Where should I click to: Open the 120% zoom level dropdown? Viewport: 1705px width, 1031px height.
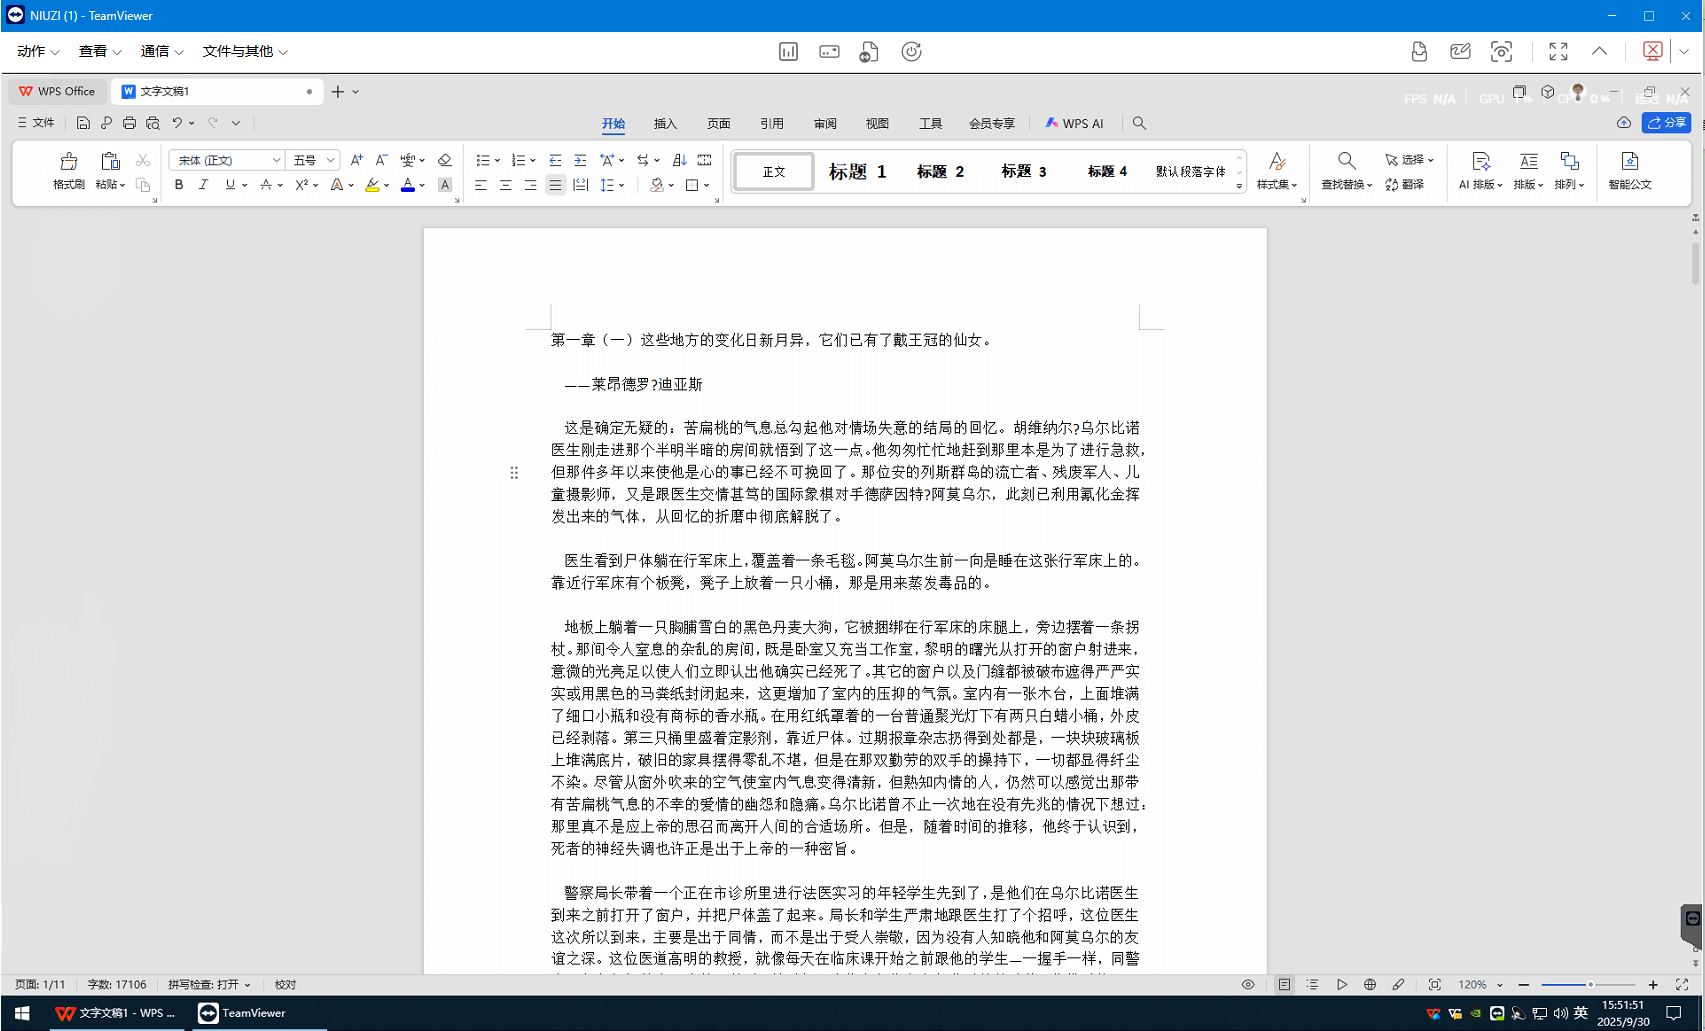coord(1499,985)
